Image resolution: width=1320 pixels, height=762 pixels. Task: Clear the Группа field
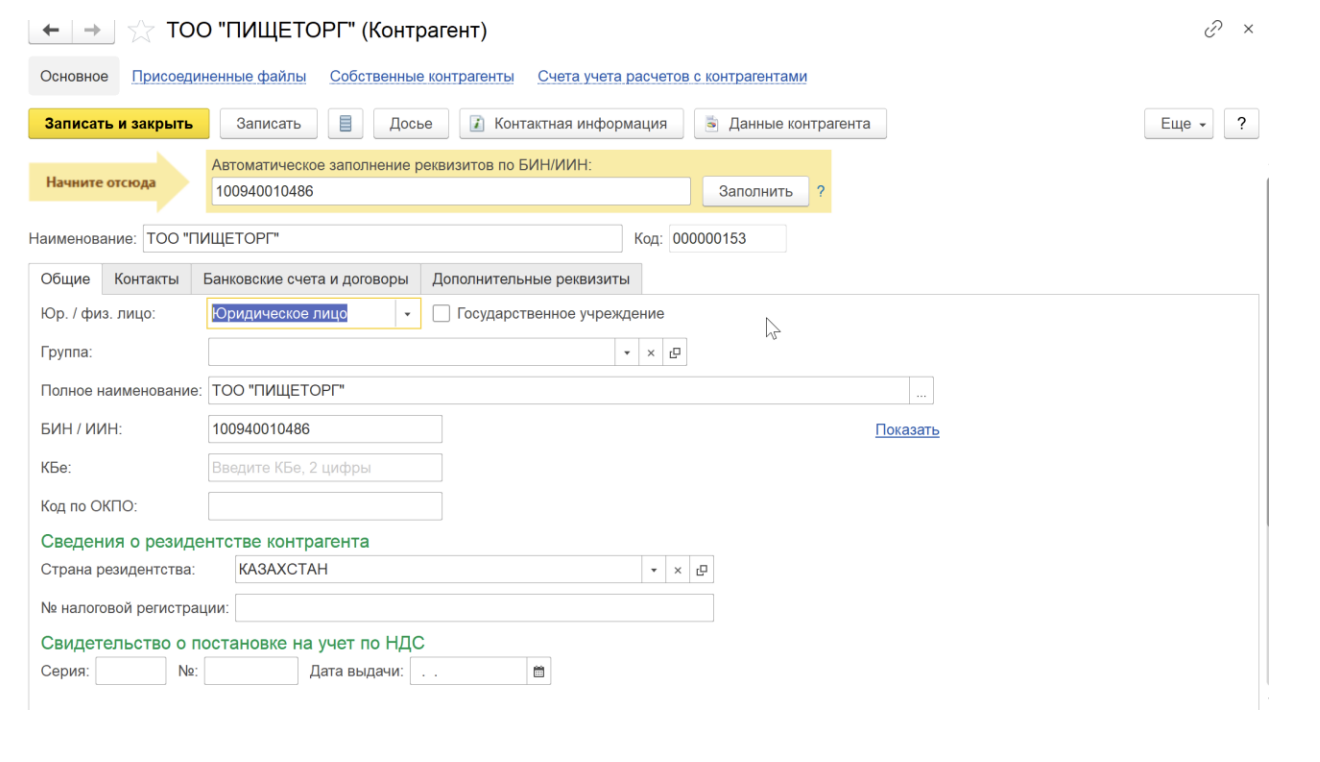pos(651,353)
